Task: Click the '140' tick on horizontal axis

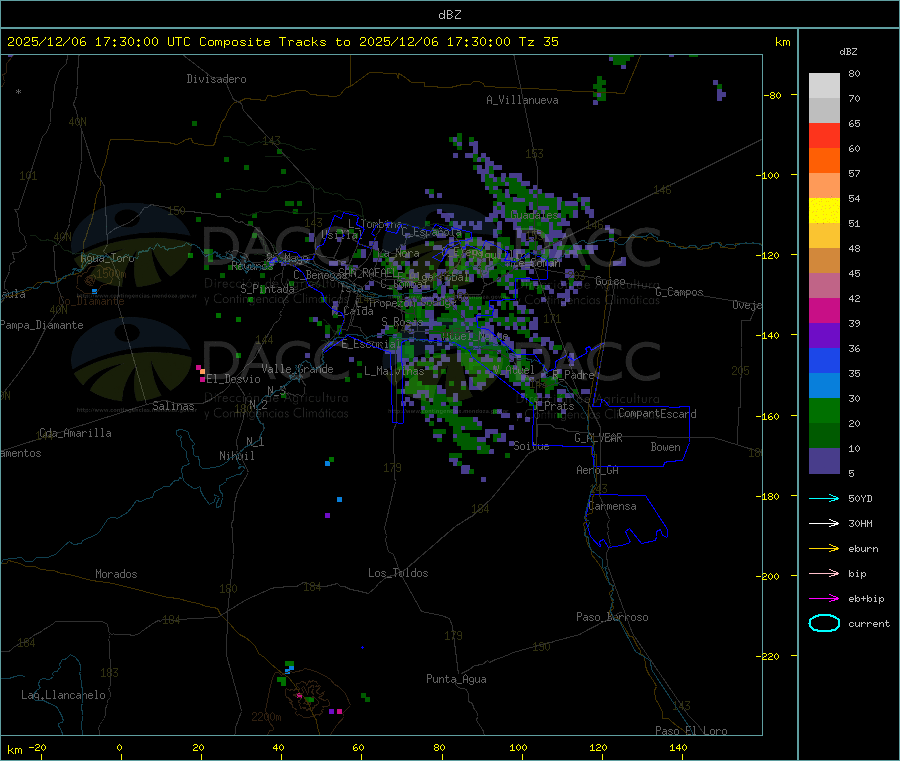Action: click(x=678, y=747)
